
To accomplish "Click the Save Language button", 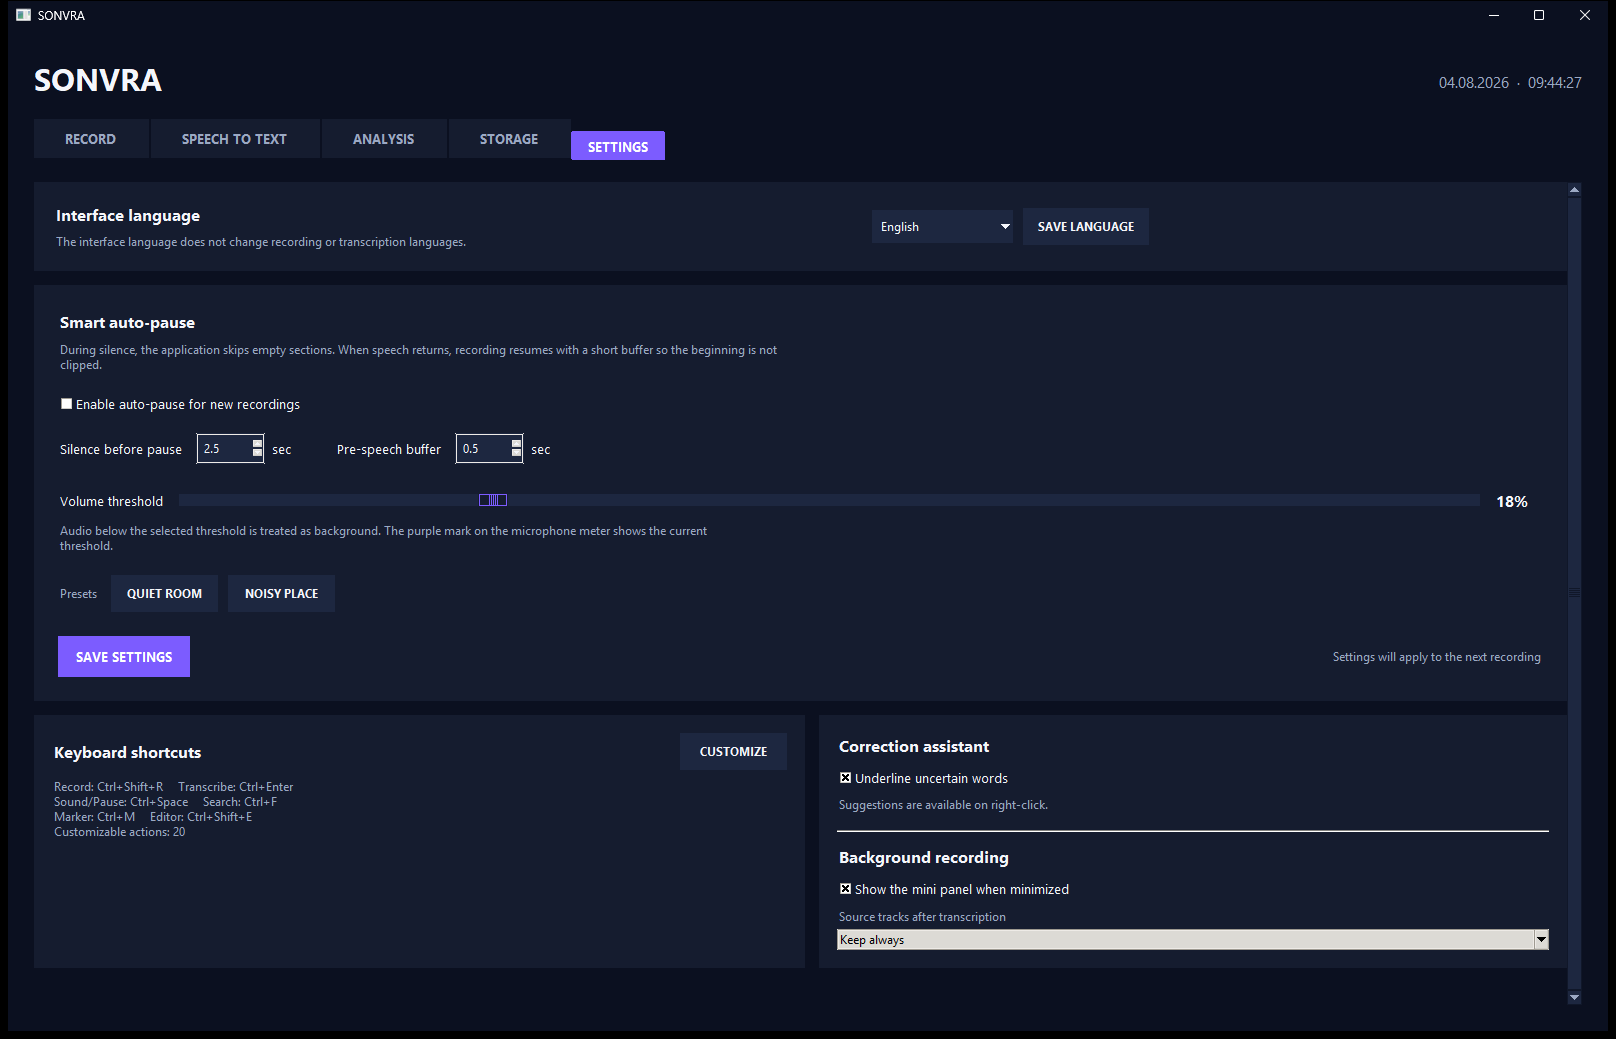I will (x=1086, y=227).
